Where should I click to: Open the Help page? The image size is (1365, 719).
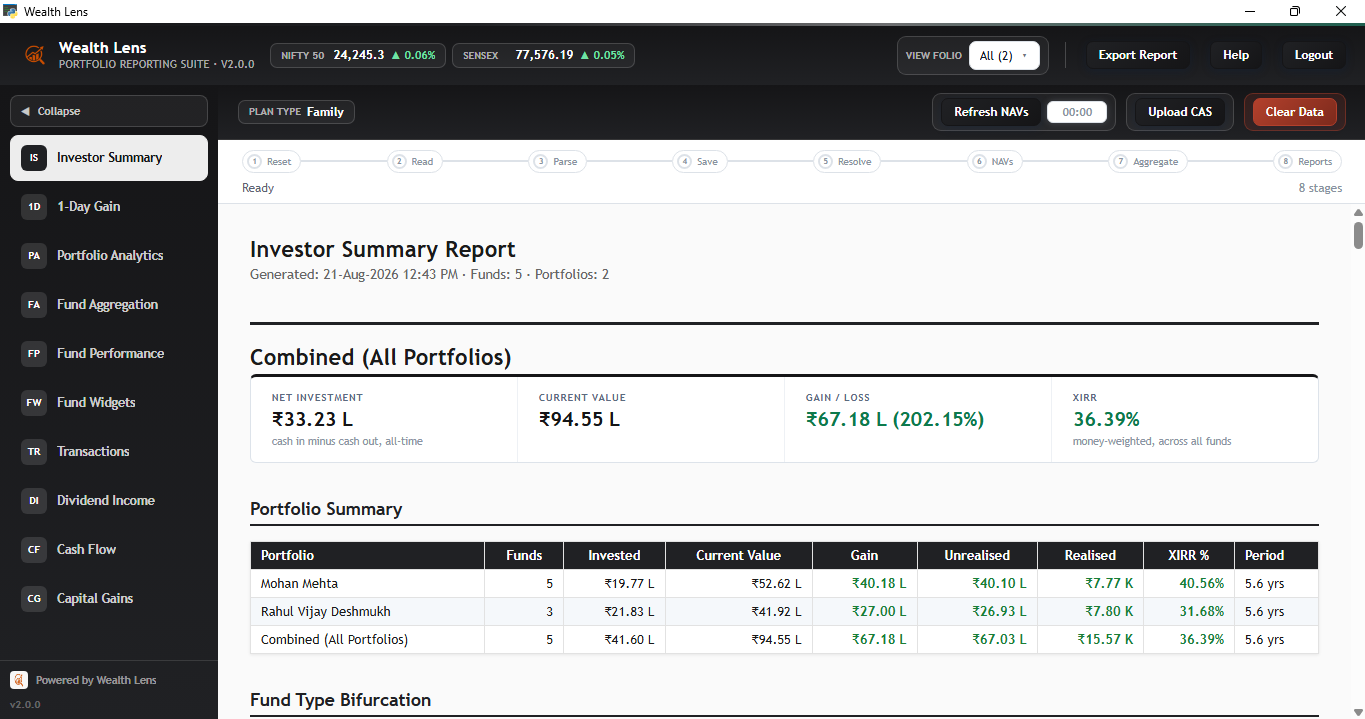pyautogui.click(x=1236, y=55)
